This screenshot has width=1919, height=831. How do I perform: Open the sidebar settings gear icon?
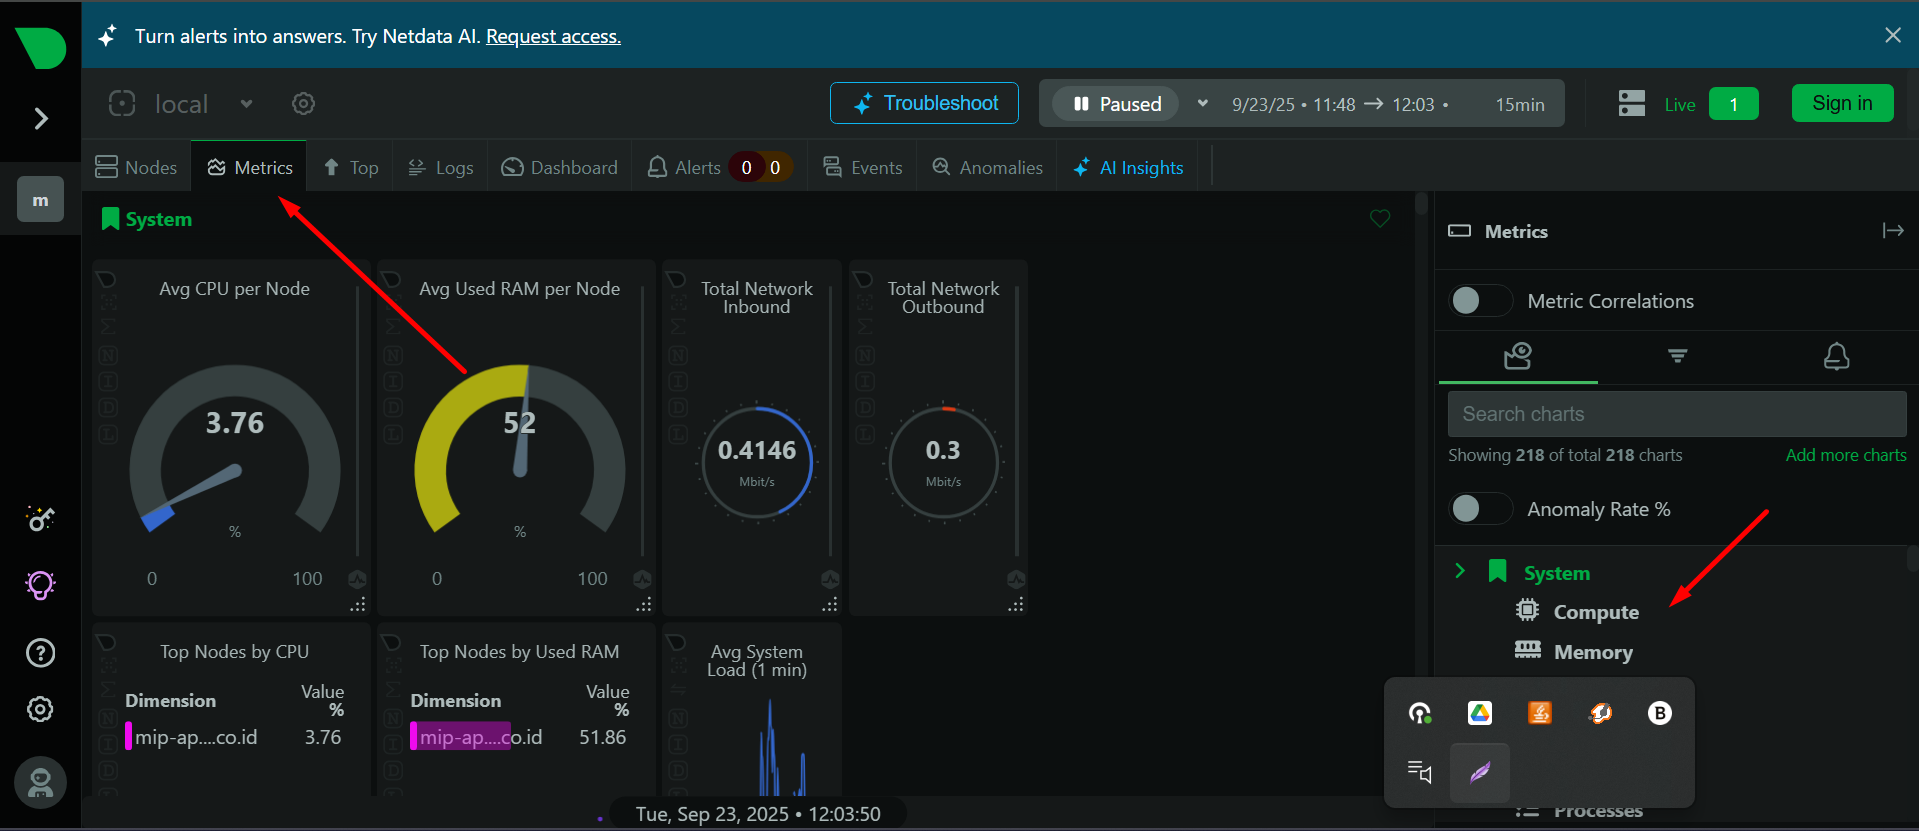point(40,709)
